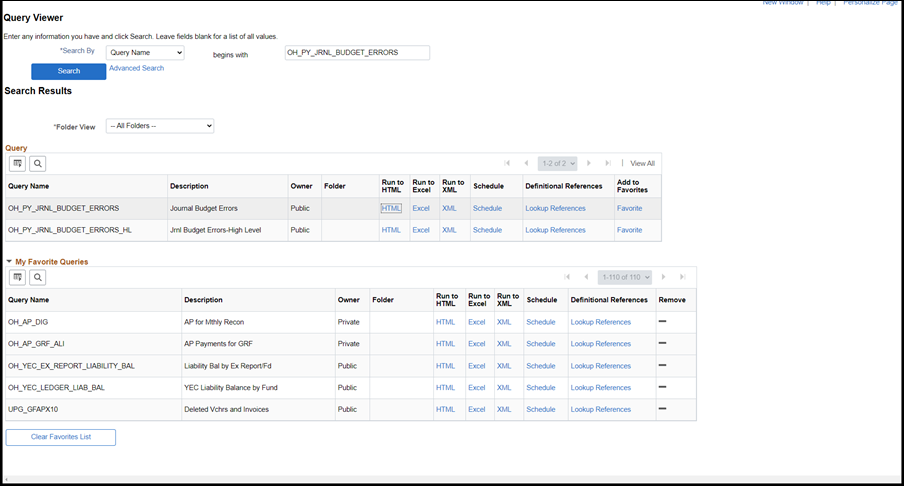Open the Advanced Search link
Image resolution: width=904 pixels, height=486 pixels.
[137, 68]
